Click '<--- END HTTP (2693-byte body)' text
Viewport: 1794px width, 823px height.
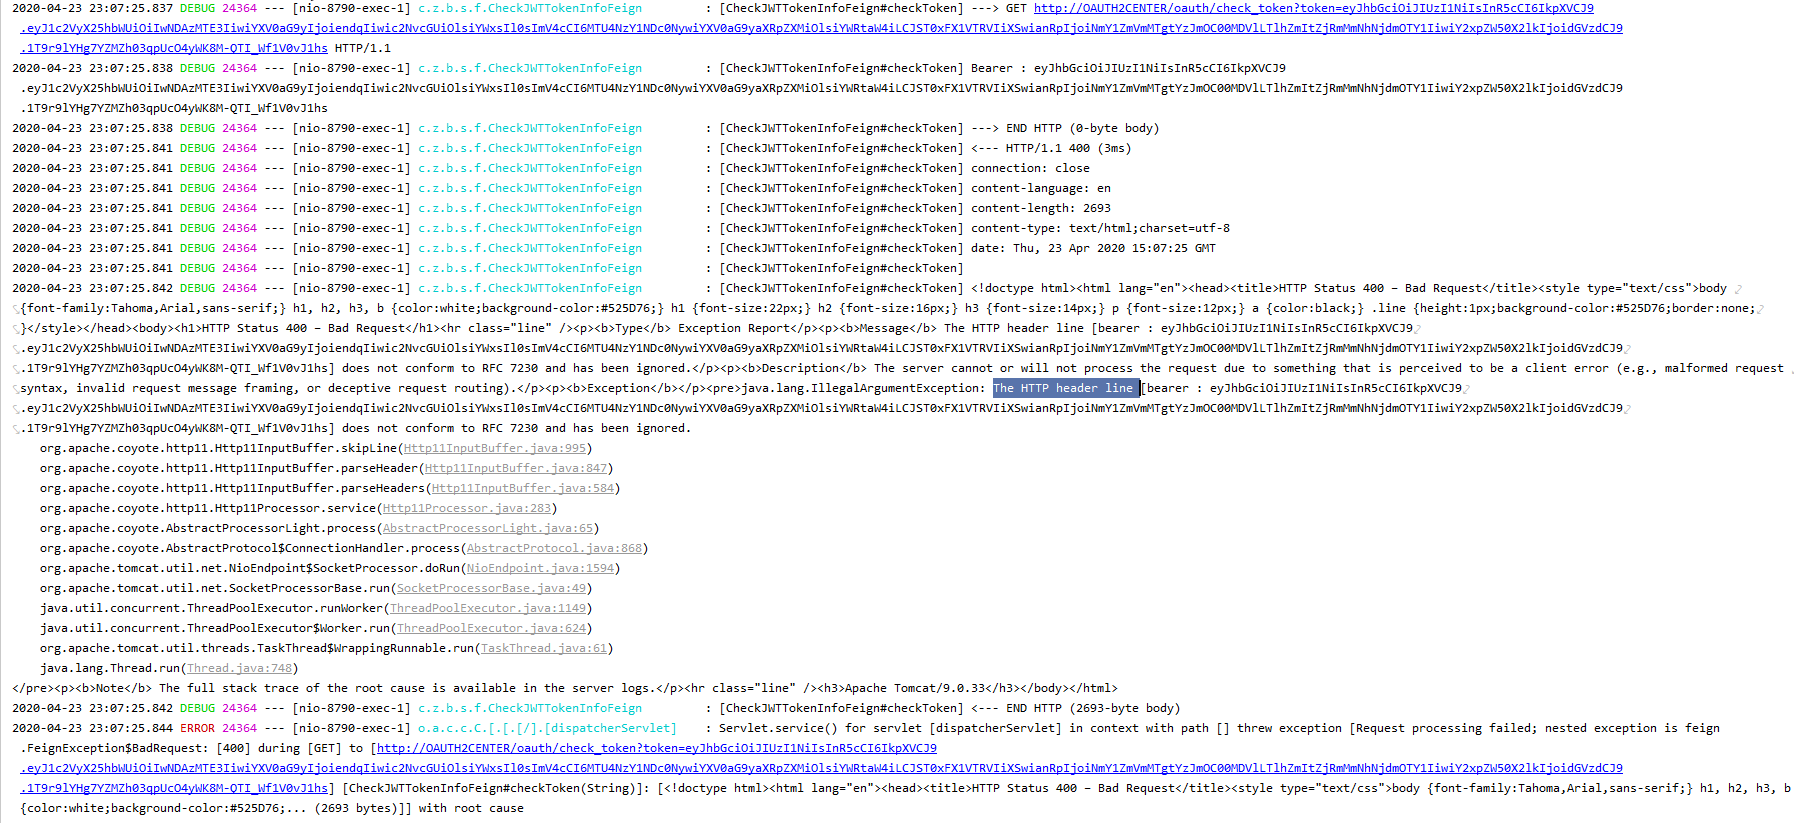pyautogui.click(x=1076, y=708)
